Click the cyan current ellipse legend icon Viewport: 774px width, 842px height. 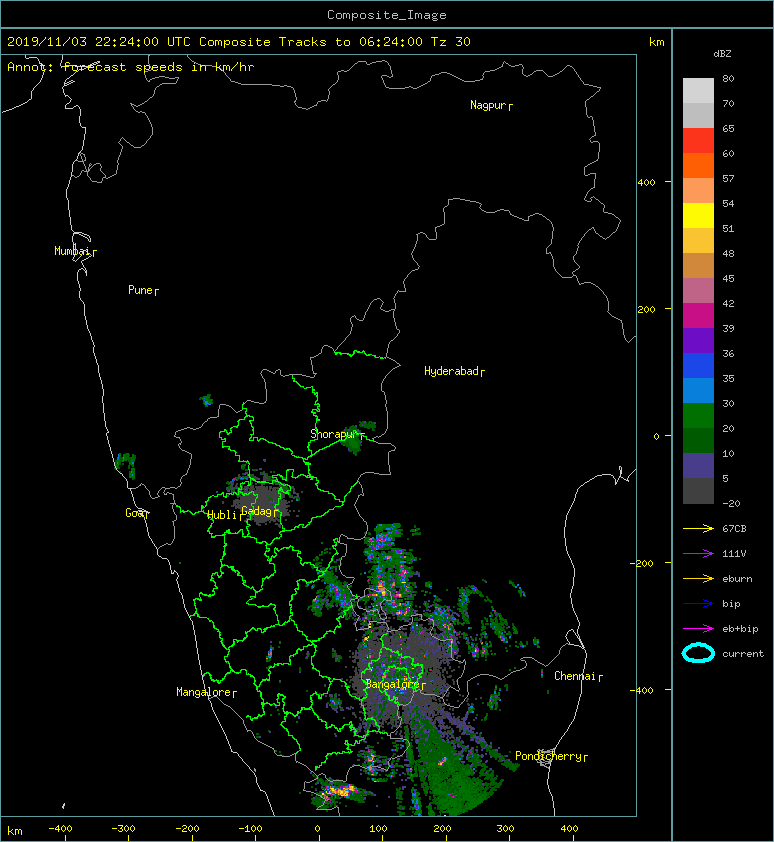[x=698, y=653]
